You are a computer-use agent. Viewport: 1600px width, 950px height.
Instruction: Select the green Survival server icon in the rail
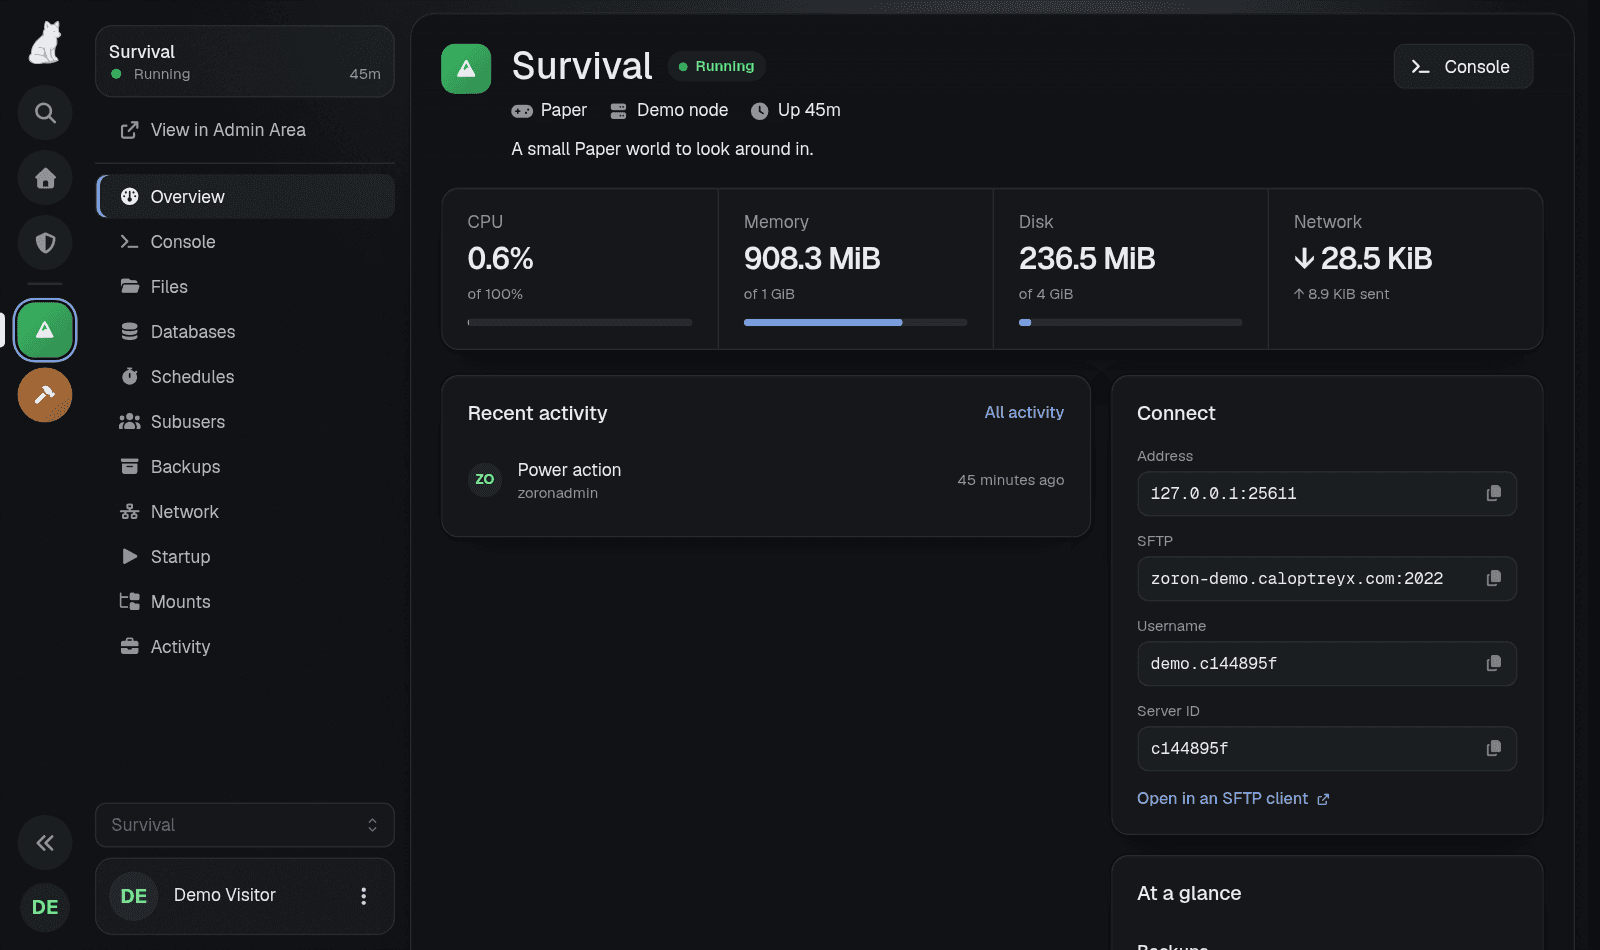pos(45,330)
